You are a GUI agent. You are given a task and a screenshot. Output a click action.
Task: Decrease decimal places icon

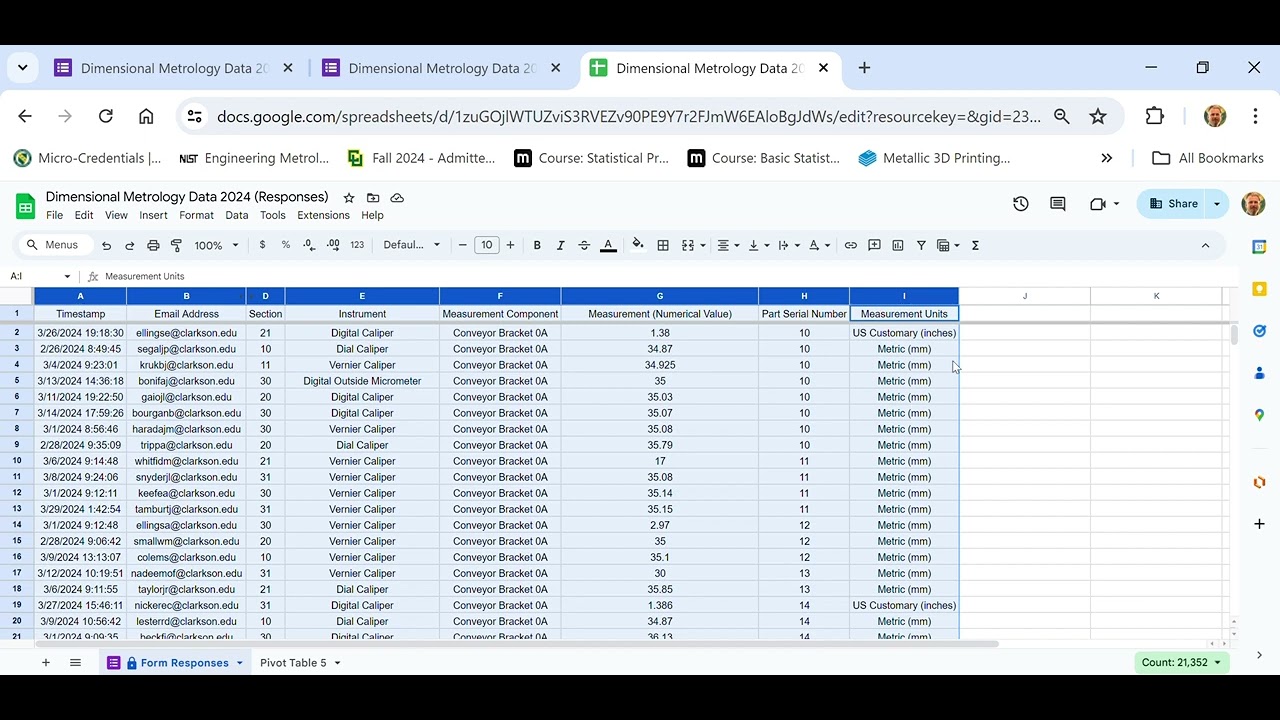point(309,245)
